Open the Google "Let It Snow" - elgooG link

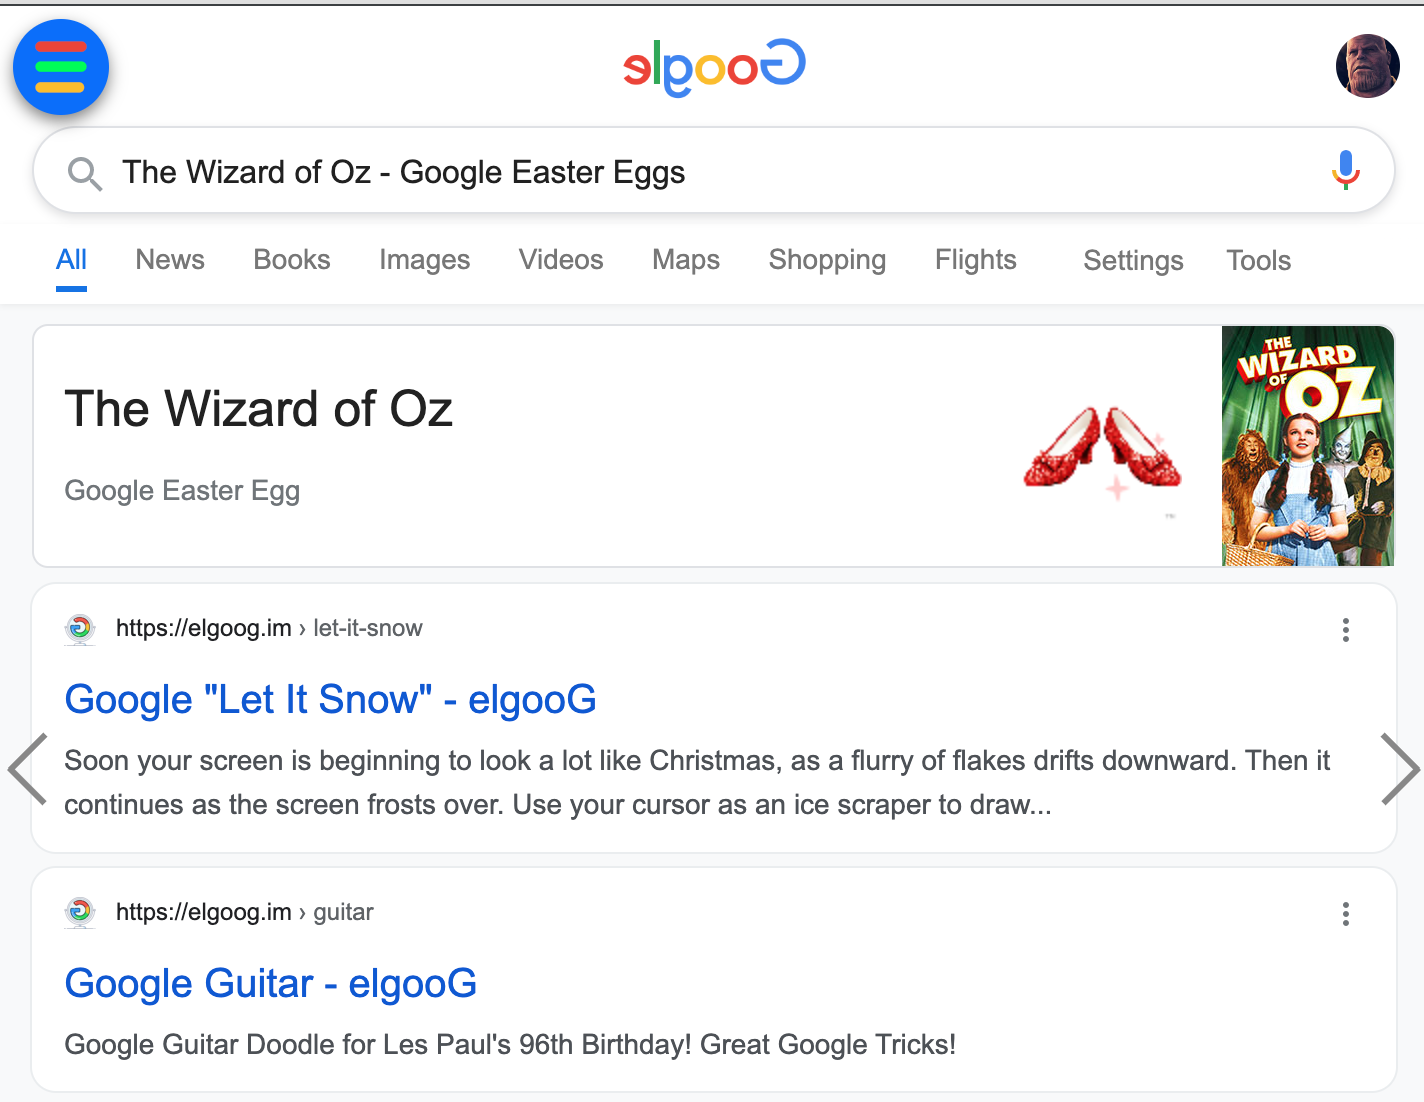pyautogui.click(x=330, y=700)
